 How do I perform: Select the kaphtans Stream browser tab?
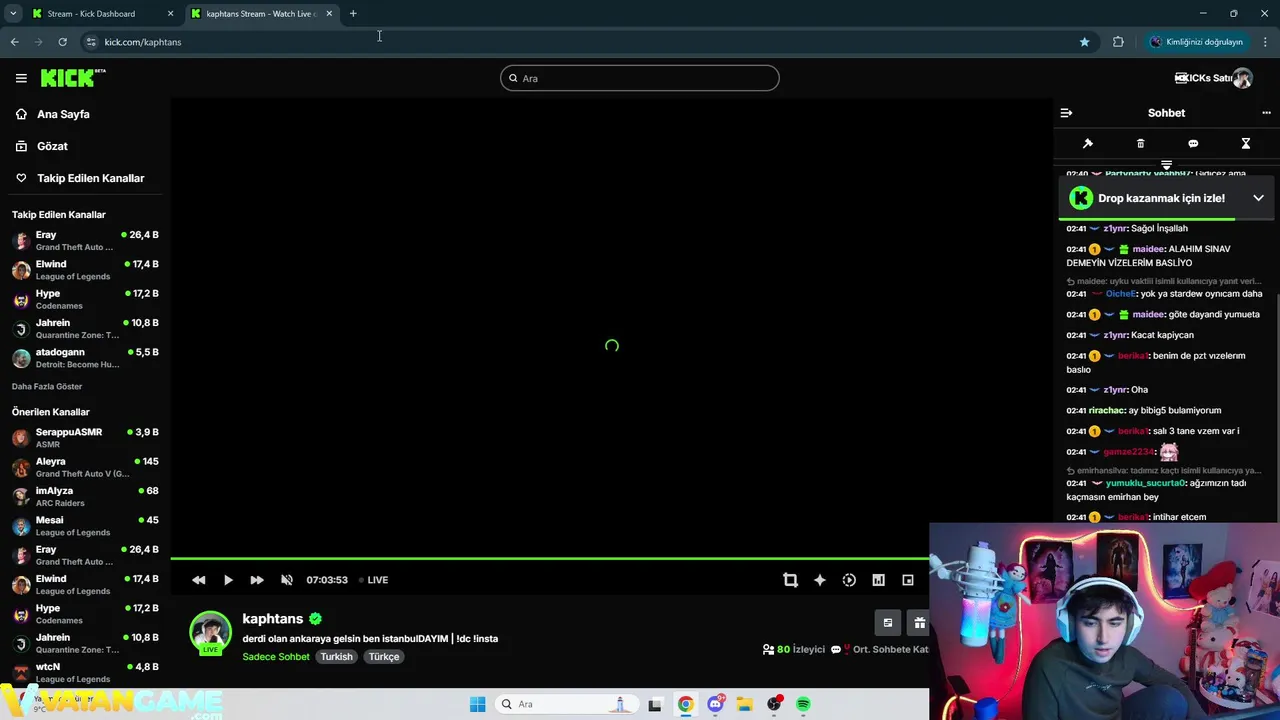pyautogui.click(x=260, y=14)
